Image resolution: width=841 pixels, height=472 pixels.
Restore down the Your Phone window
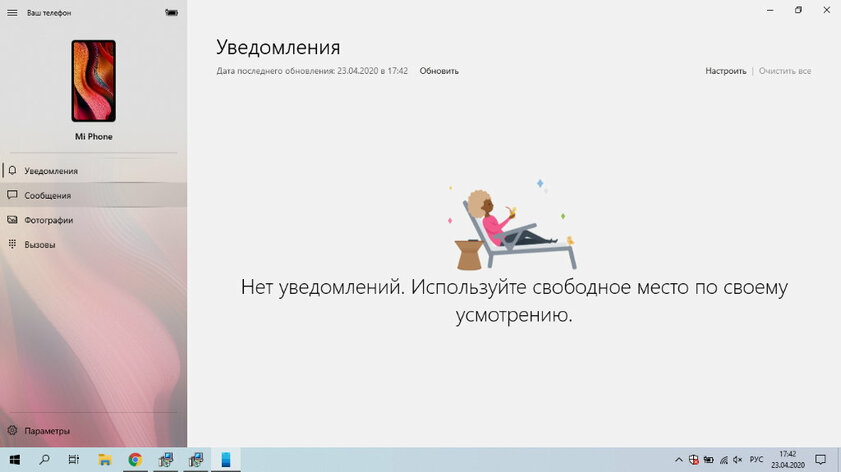click(798, 10)
